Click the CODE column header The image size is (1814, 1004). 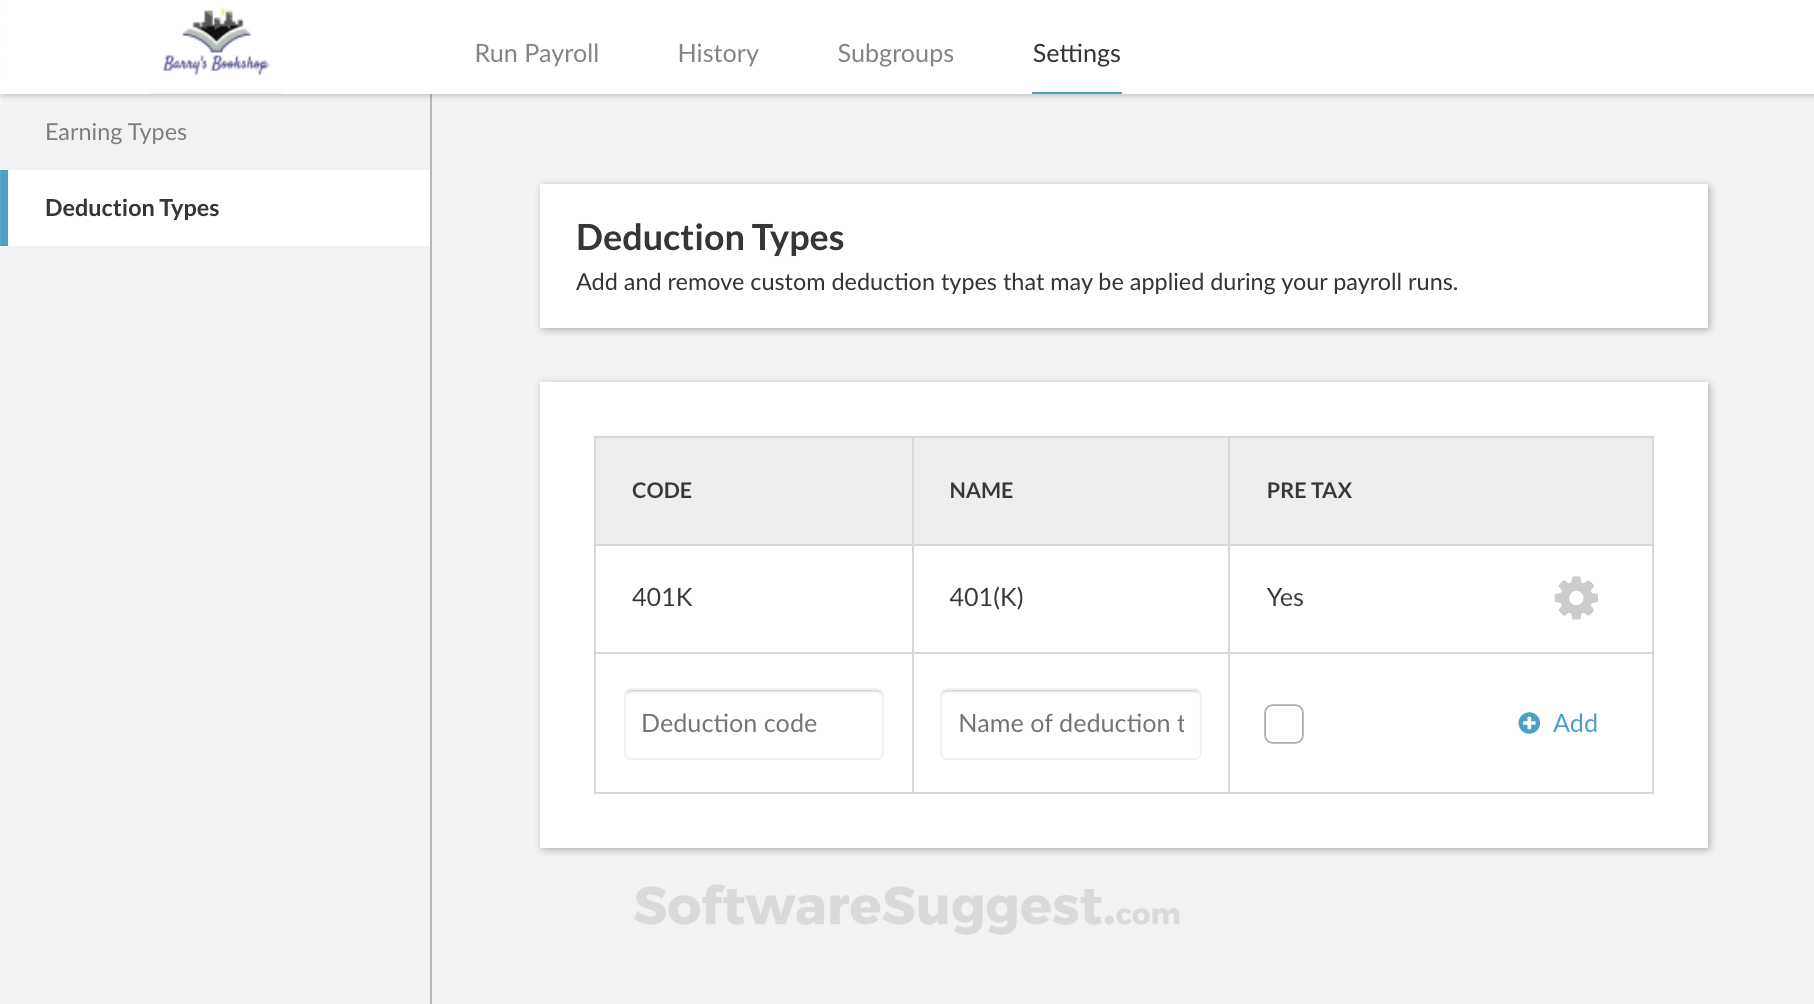pos(662,490)
